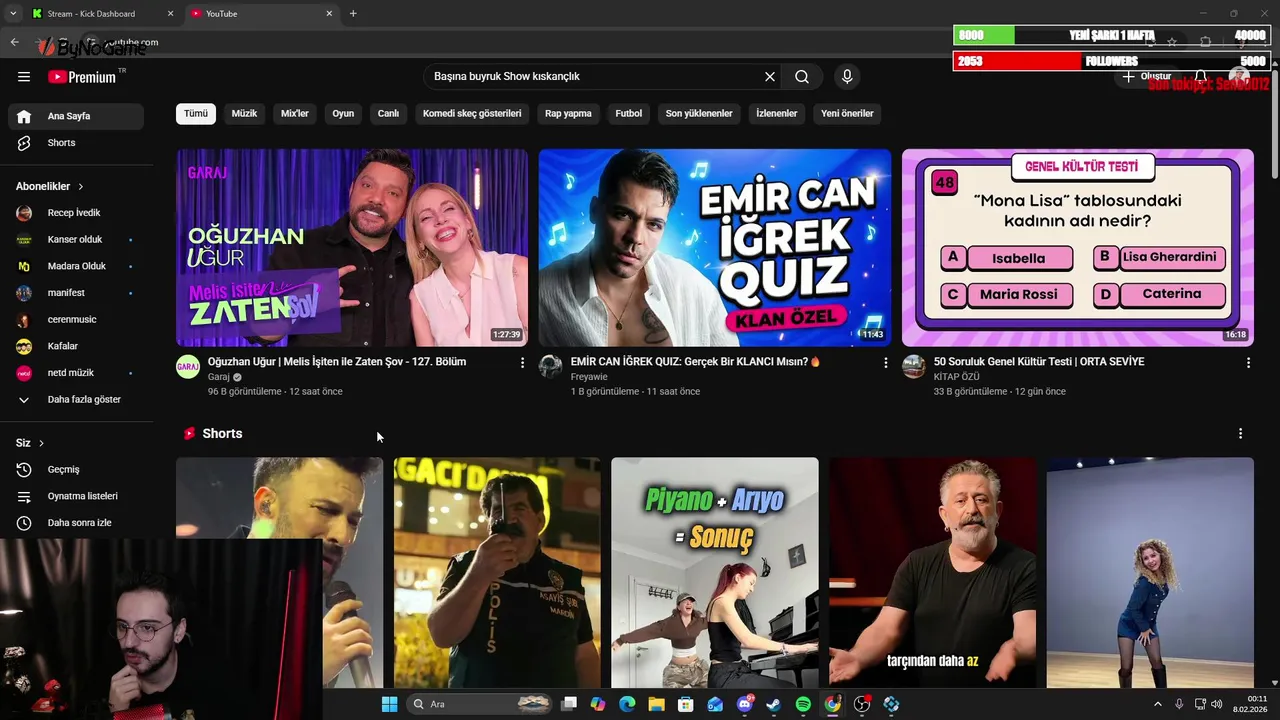The image size is (1280, 720).
Task: Click the KİTAP ÖZÜ channel avatar
Action: [x=914, y=367]
